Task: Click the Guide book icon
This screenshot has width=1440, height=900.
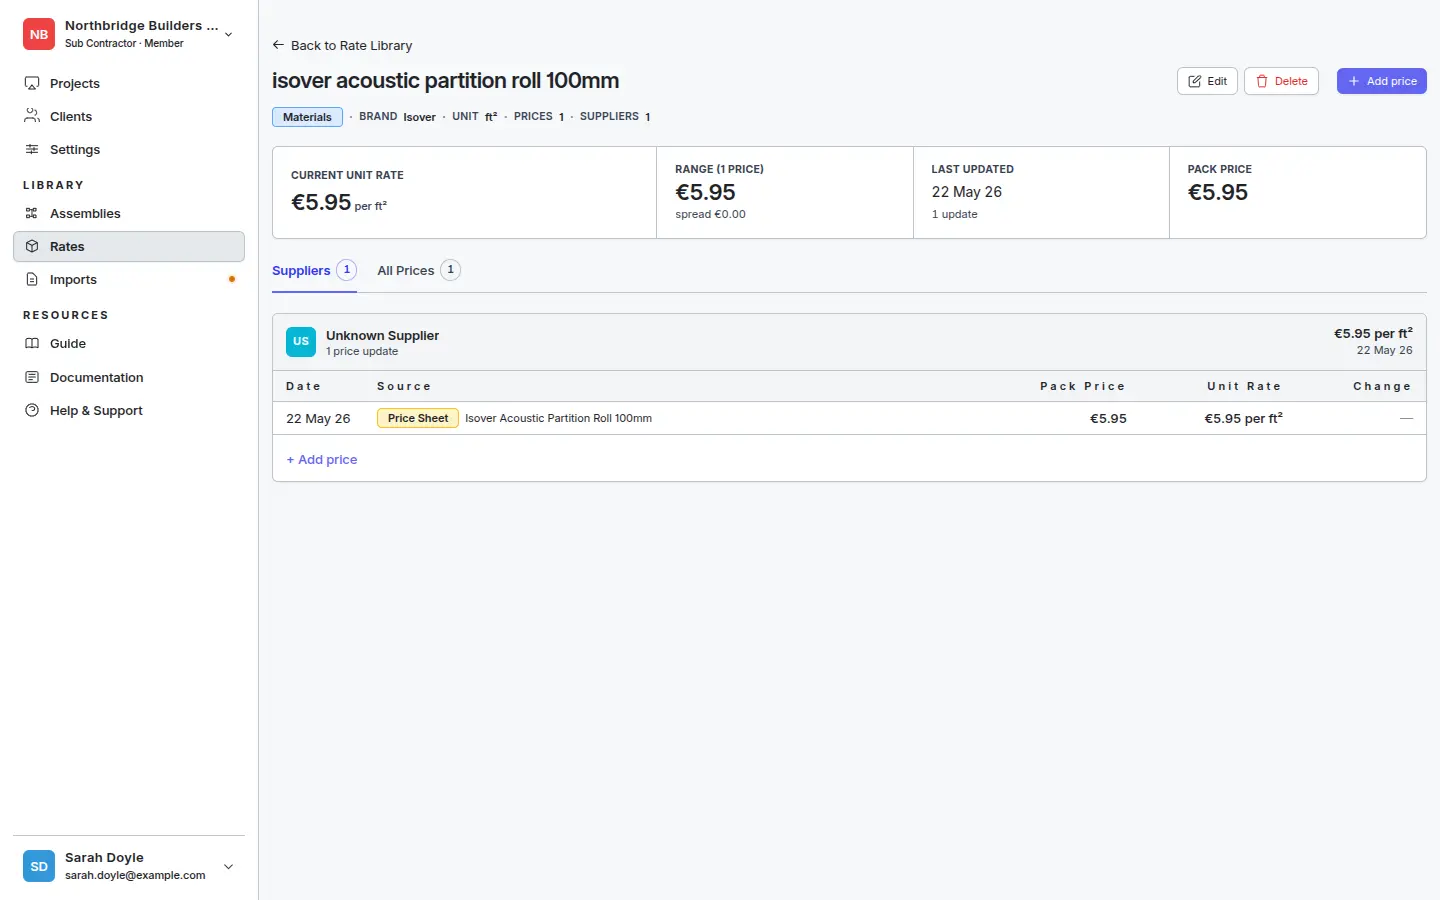Action: click(32, 343)
